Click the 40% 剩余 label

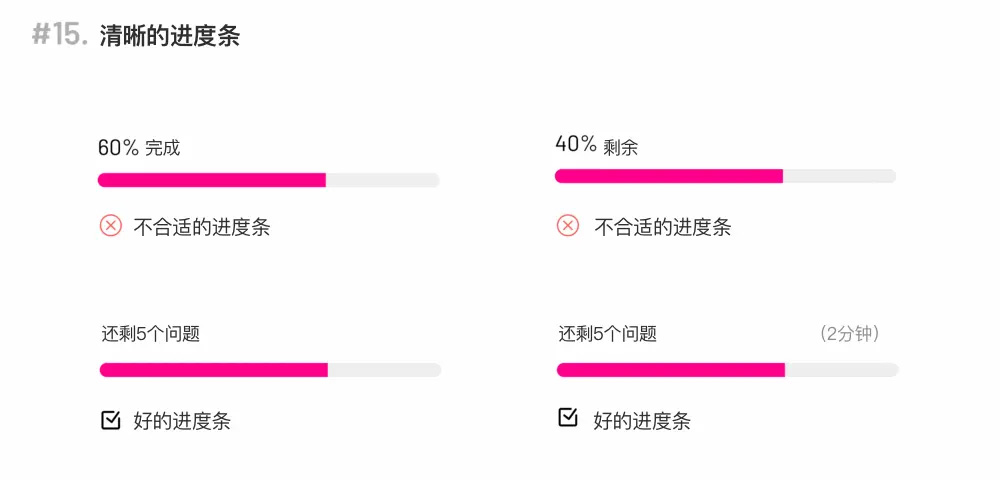[596, 145]
